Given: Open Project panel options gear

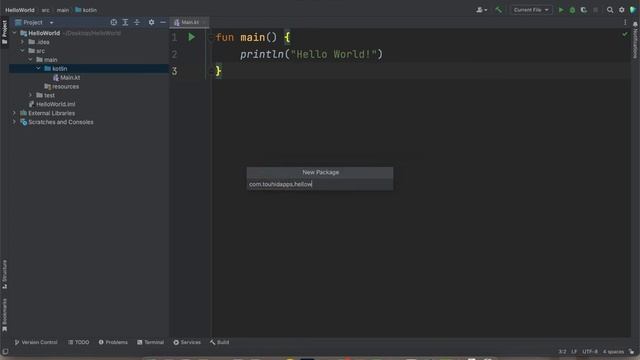Looking at the screenshot, I should pos(151,22).
